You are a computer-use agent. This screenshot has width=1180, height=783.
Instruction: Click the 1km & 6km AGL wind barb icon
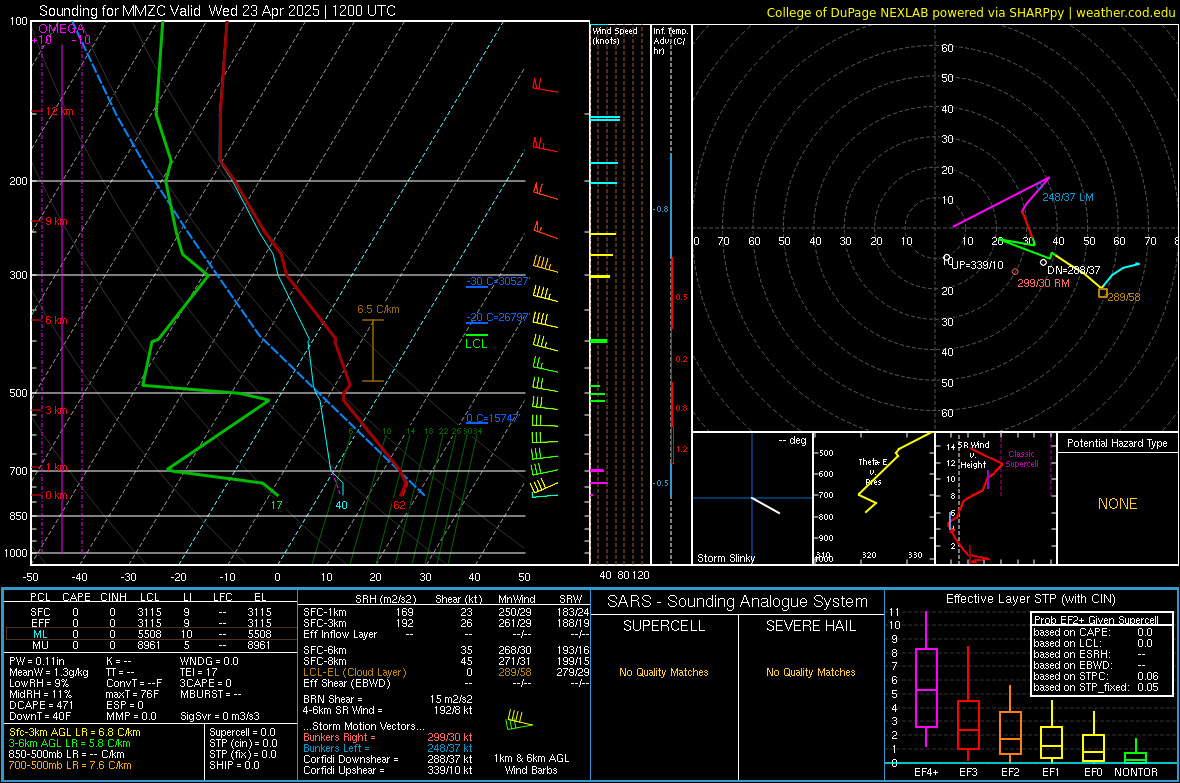519,722
